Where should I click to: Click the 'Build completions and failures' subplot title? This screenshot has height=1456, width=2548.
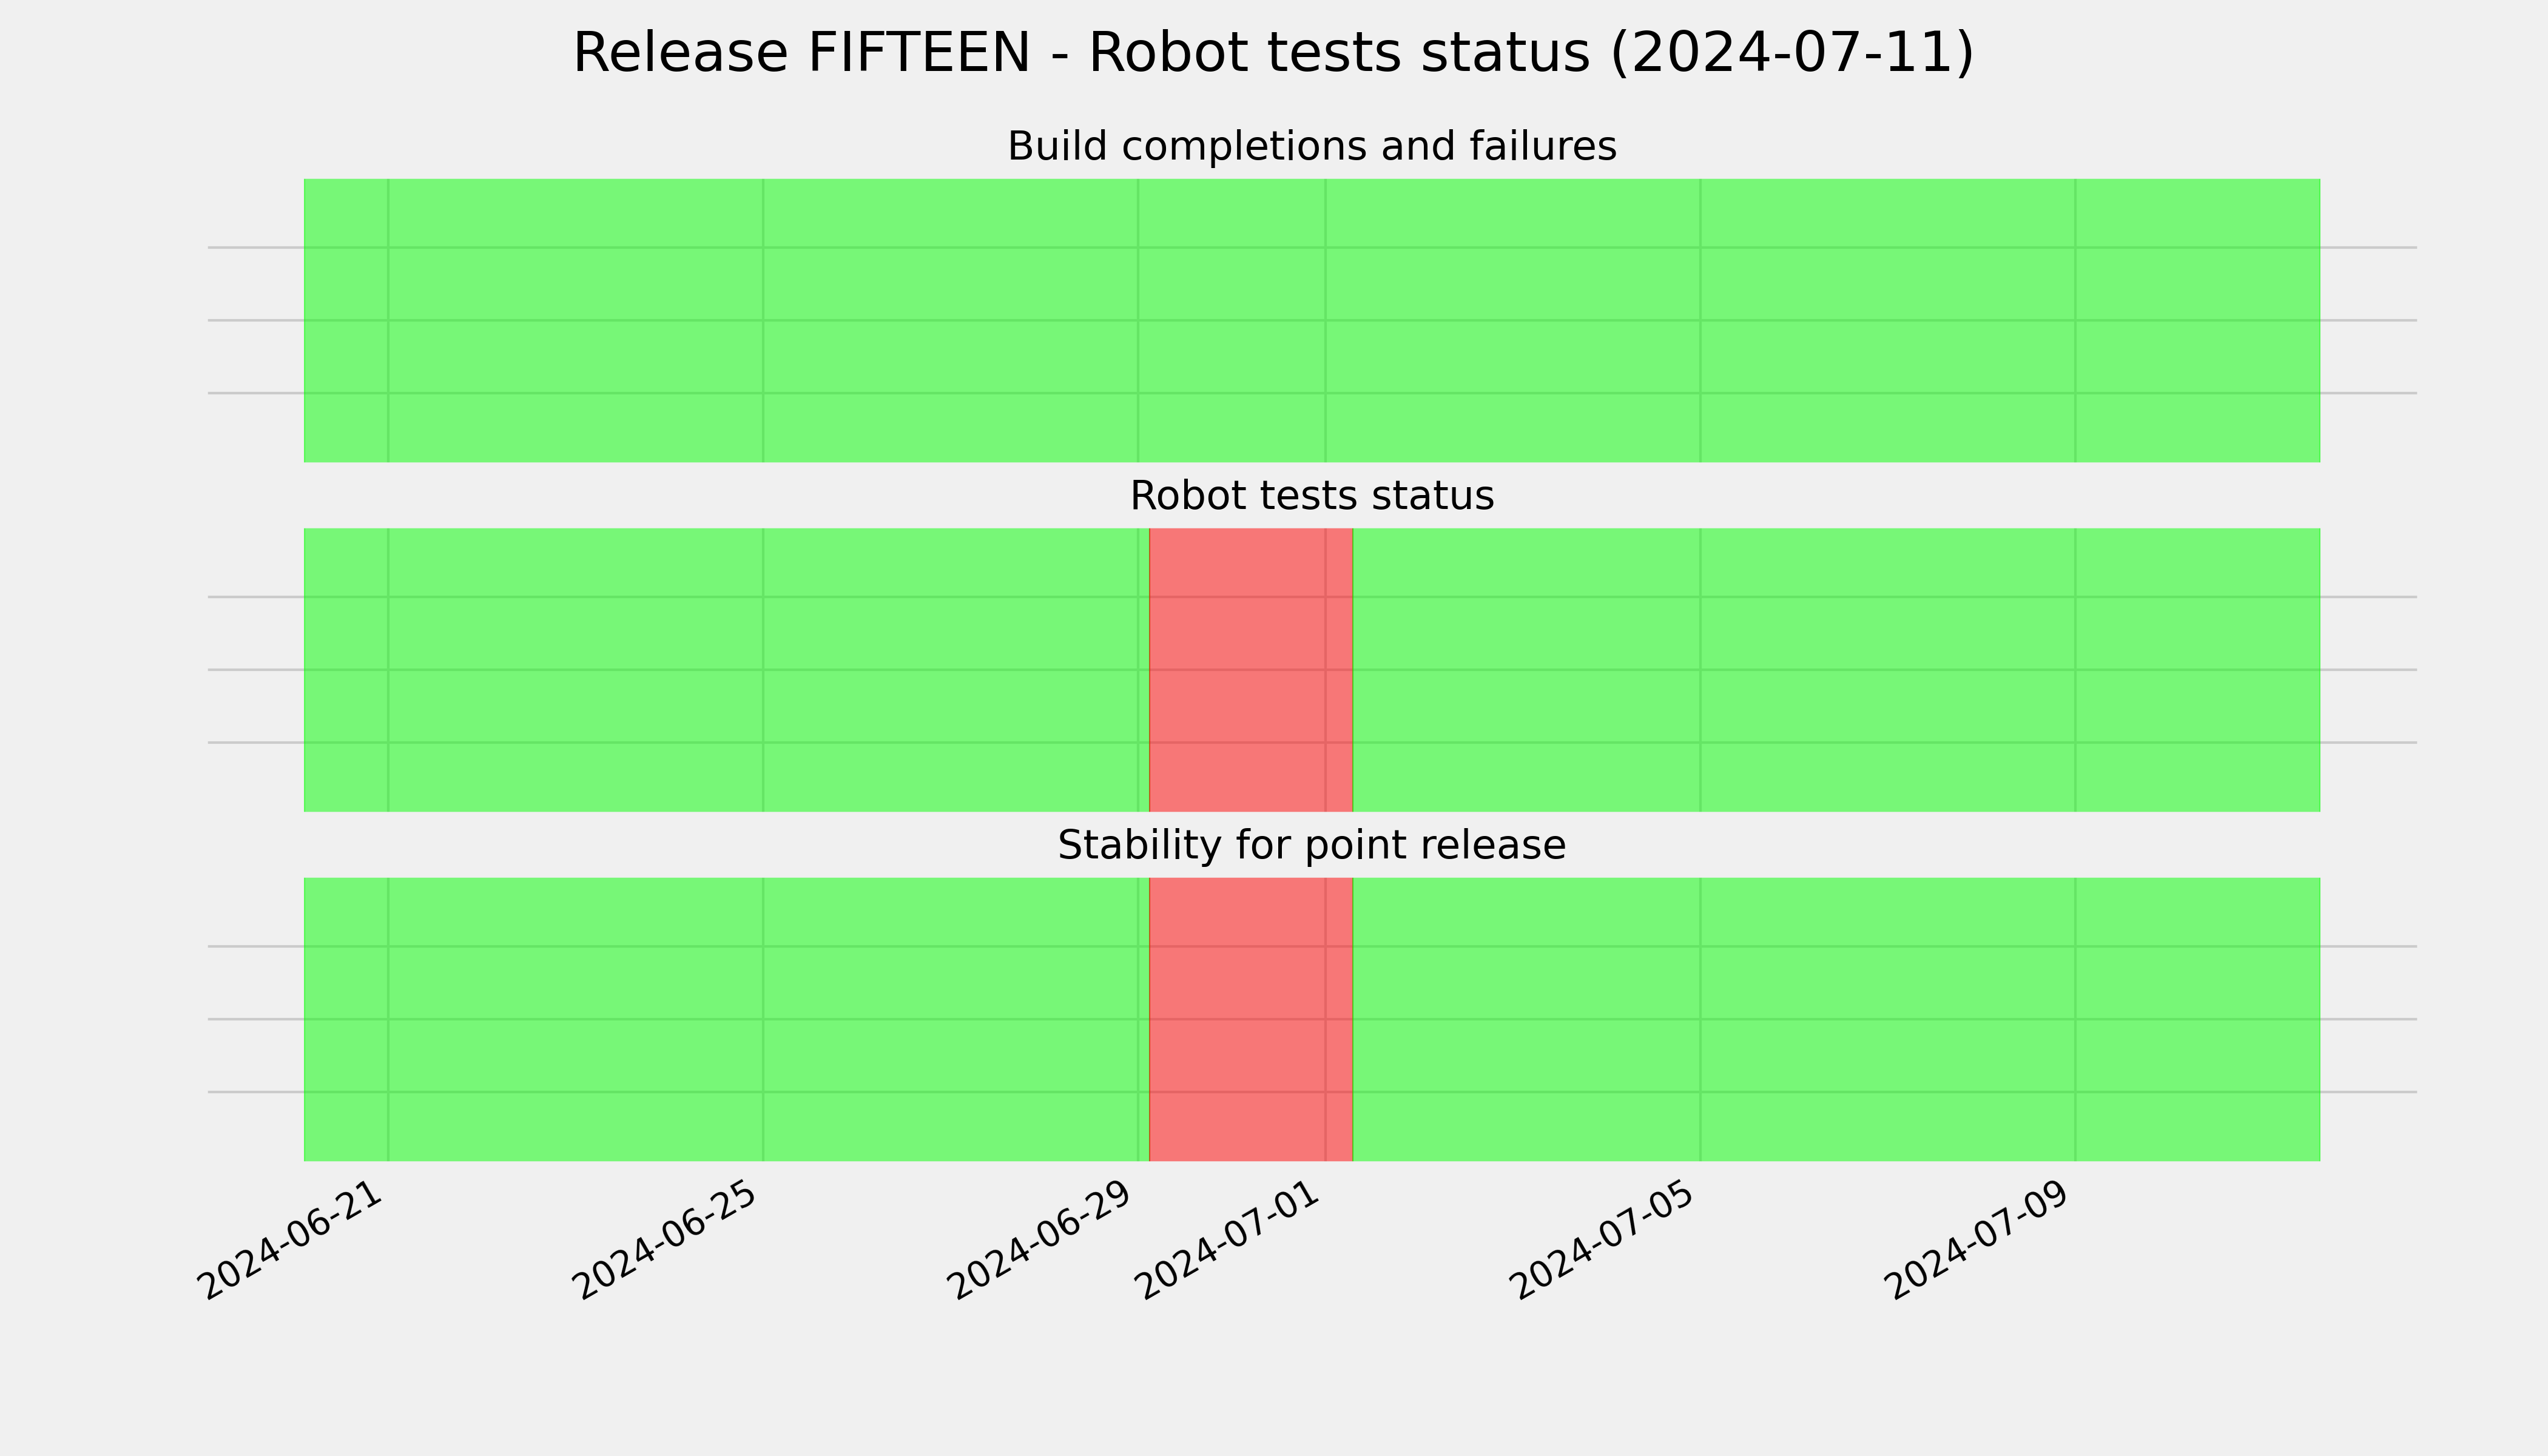coord(1311,146)
